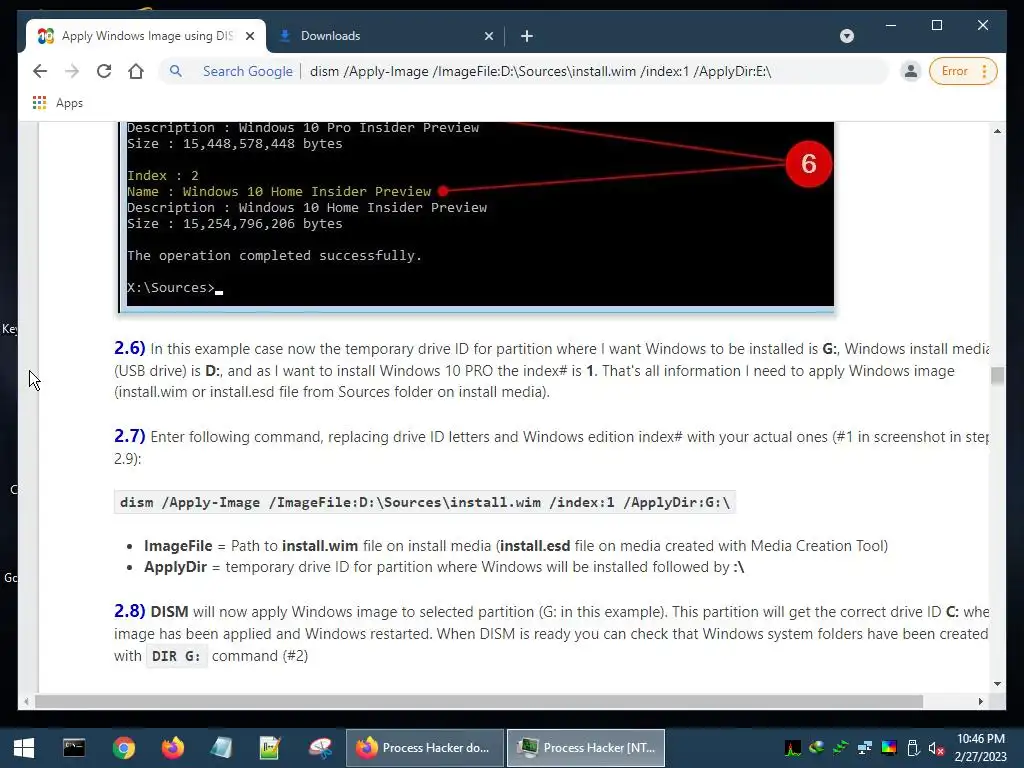Screen dimensions: 1024x768
Task: Switch to Process Hacker [NT... window
Action: point(586,748)
